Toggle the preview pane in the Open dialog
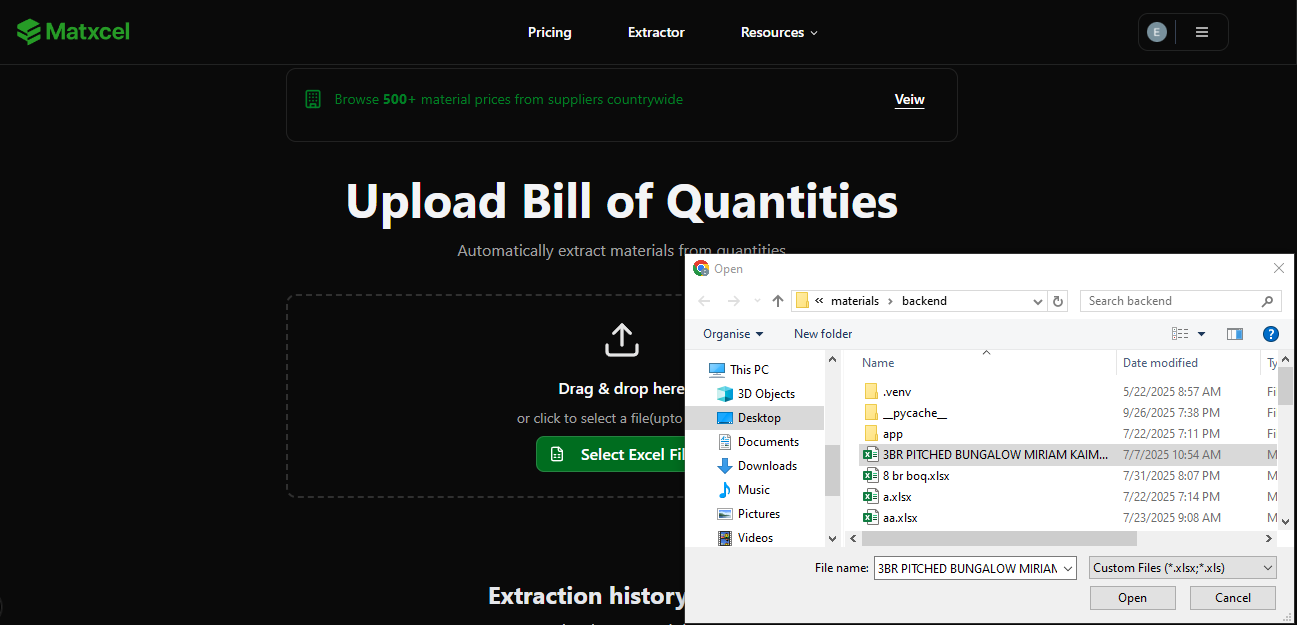The image size is (1297, 625). tap(1234, 333)
